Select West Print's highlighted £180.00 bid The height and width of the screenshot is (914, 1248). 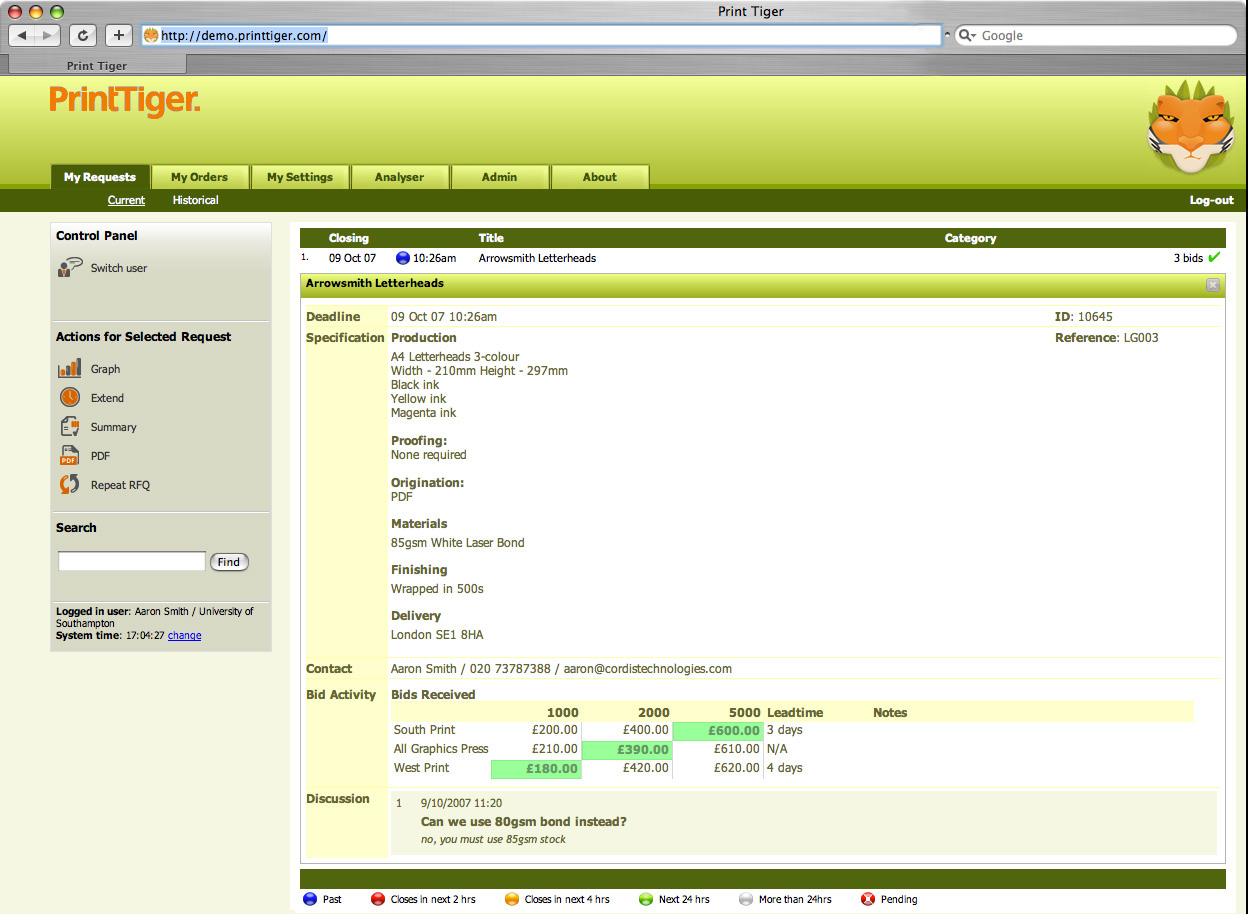point(536,769)
